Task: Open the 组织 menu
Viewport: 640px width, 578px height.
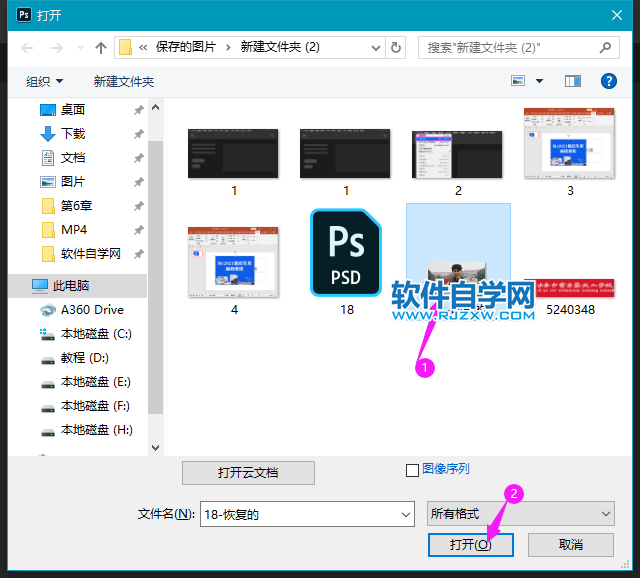Action: [44, 81]
